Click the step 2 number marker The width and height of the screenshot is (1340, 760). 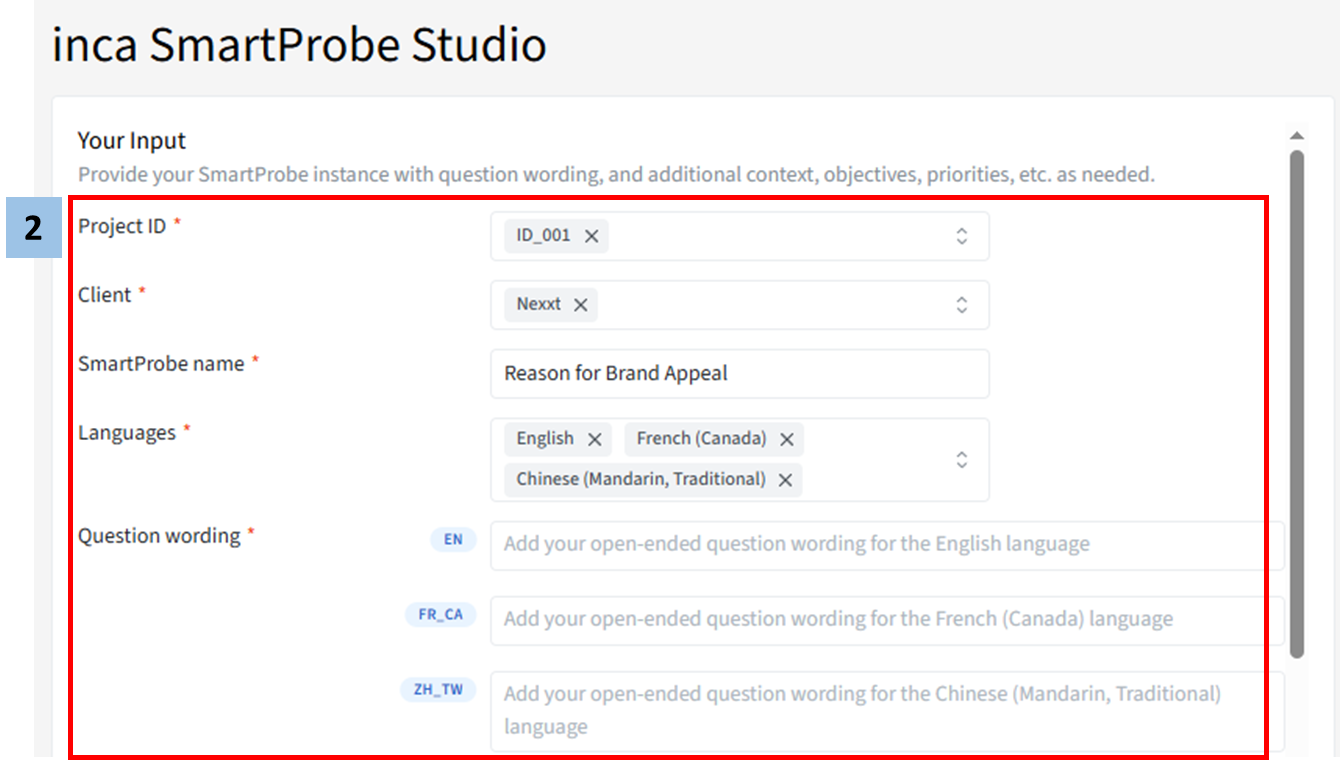34,229
